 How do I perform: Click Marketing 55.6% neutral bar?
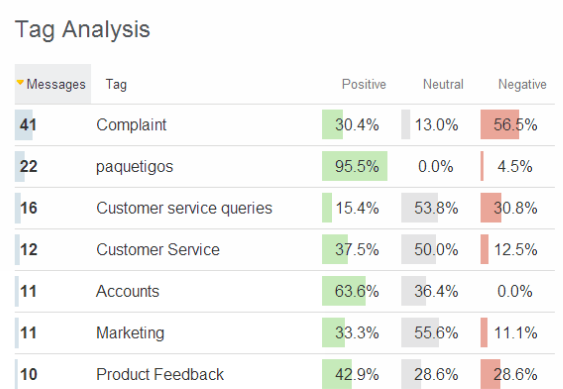tap(420, 333)
